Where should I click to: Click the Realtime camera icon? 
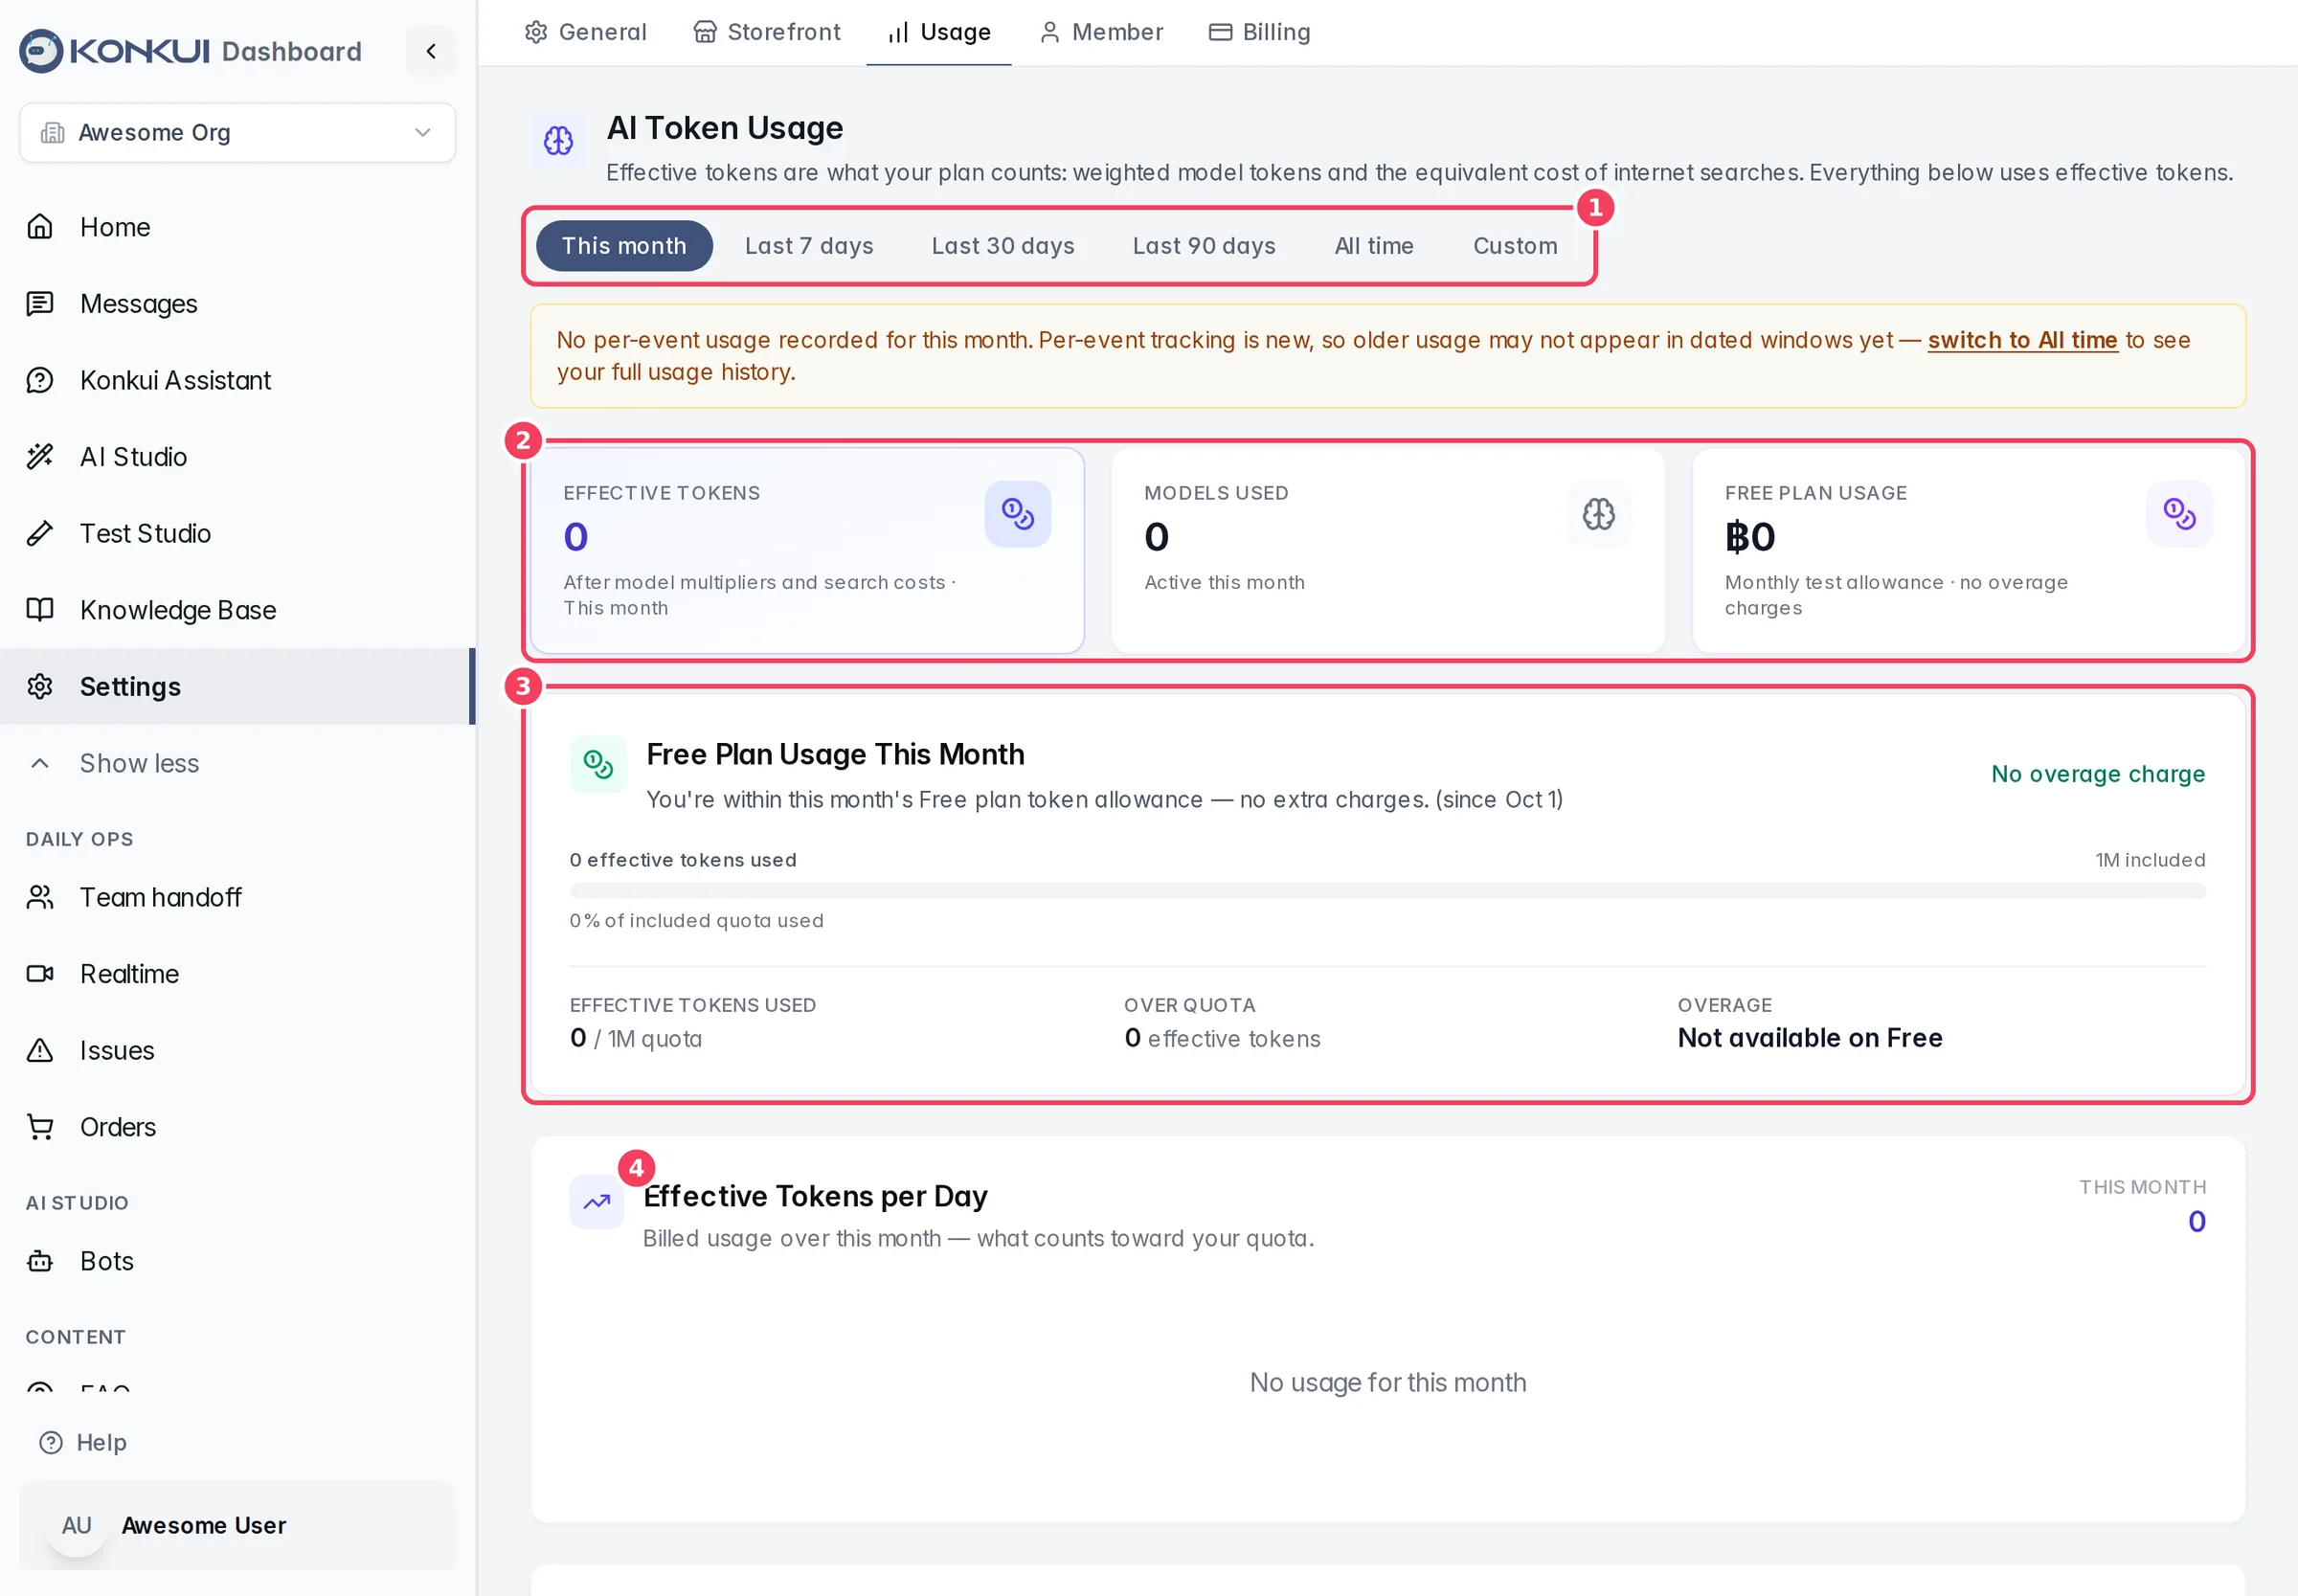(40, 974)
